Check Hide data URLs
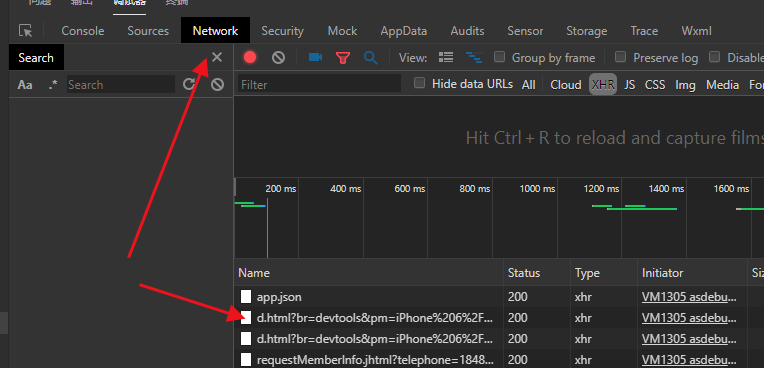 coord(419,83)
